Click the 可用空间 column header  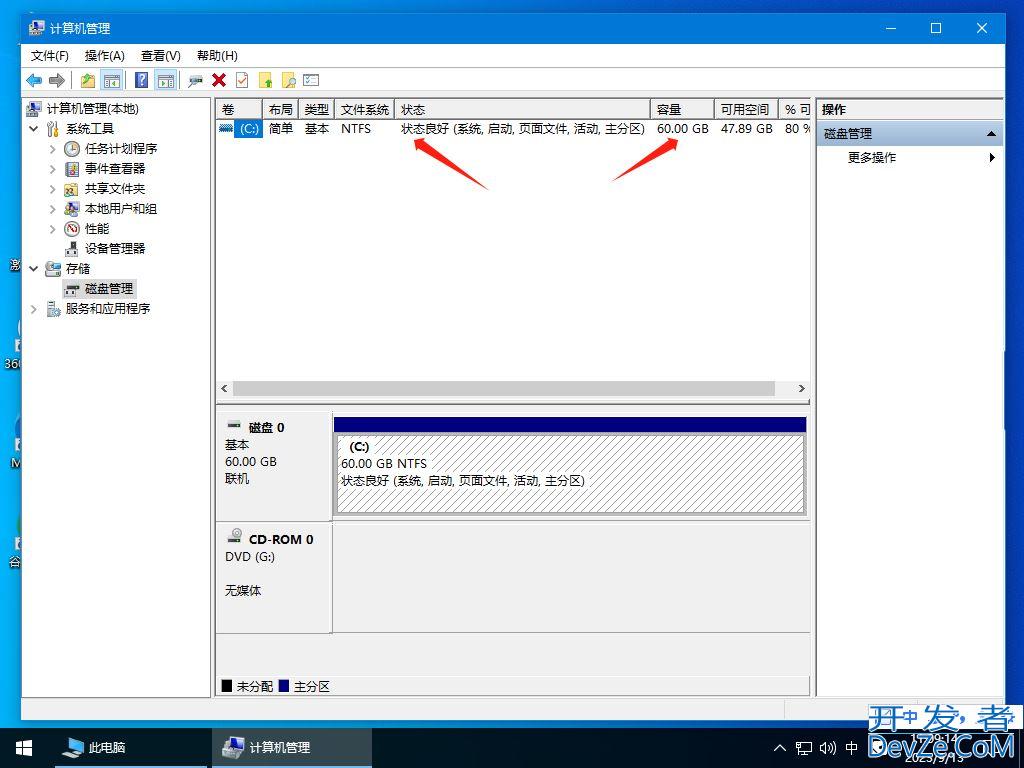point(746,109)
